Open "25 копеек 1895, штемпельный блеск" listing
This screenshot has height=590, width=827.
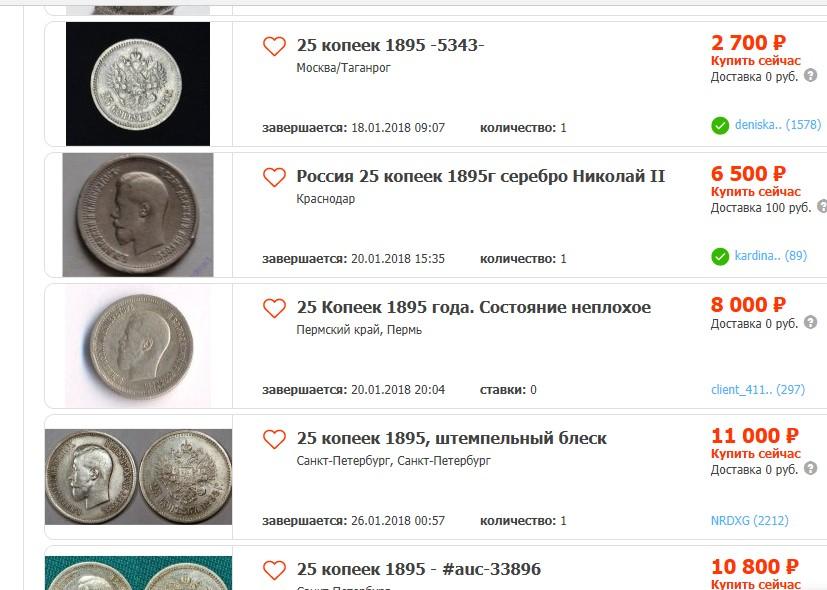pos(451,439)
